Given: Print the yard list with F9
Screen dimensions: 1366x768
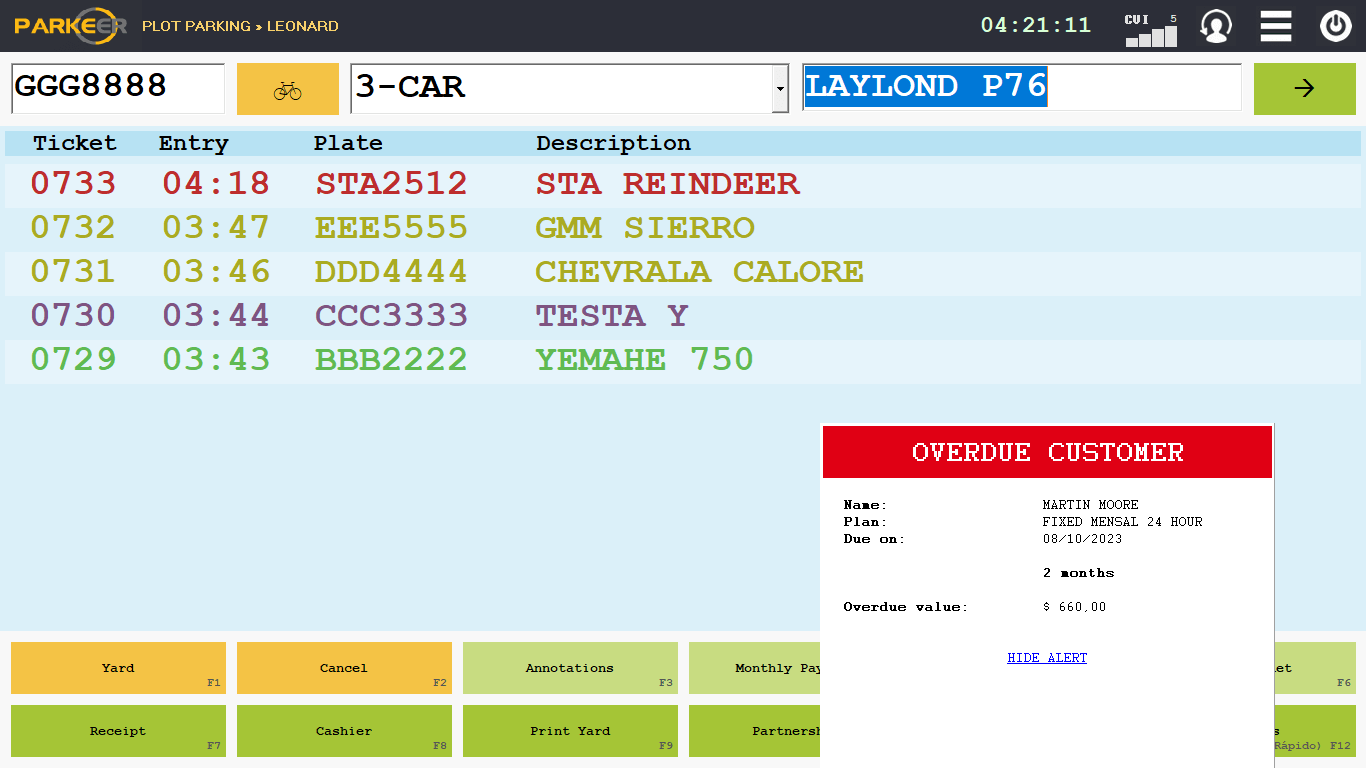Looking at the screenshot, I should tap(570, 731).
